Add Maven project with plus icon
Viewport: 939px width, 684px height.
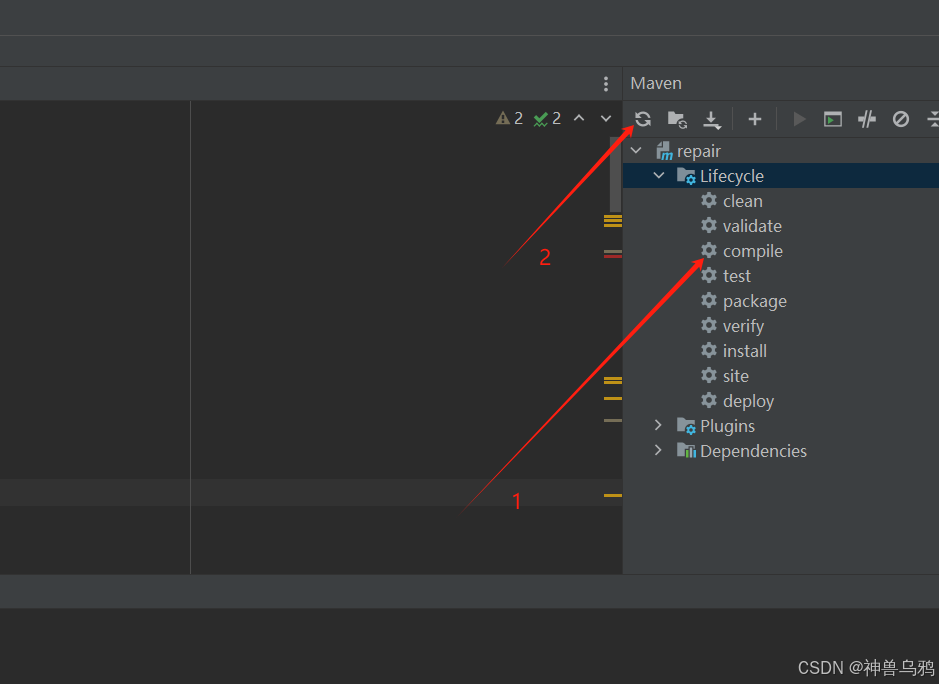[x=755, y=119]
